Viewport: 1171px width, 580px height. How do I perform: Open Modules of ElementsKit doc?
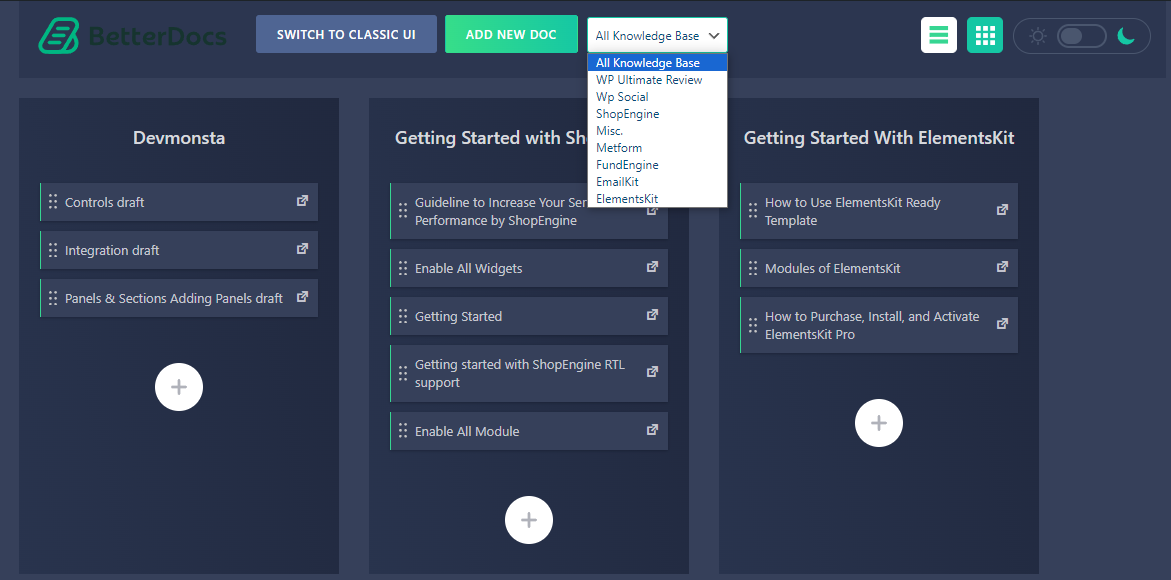click(832, 268)
